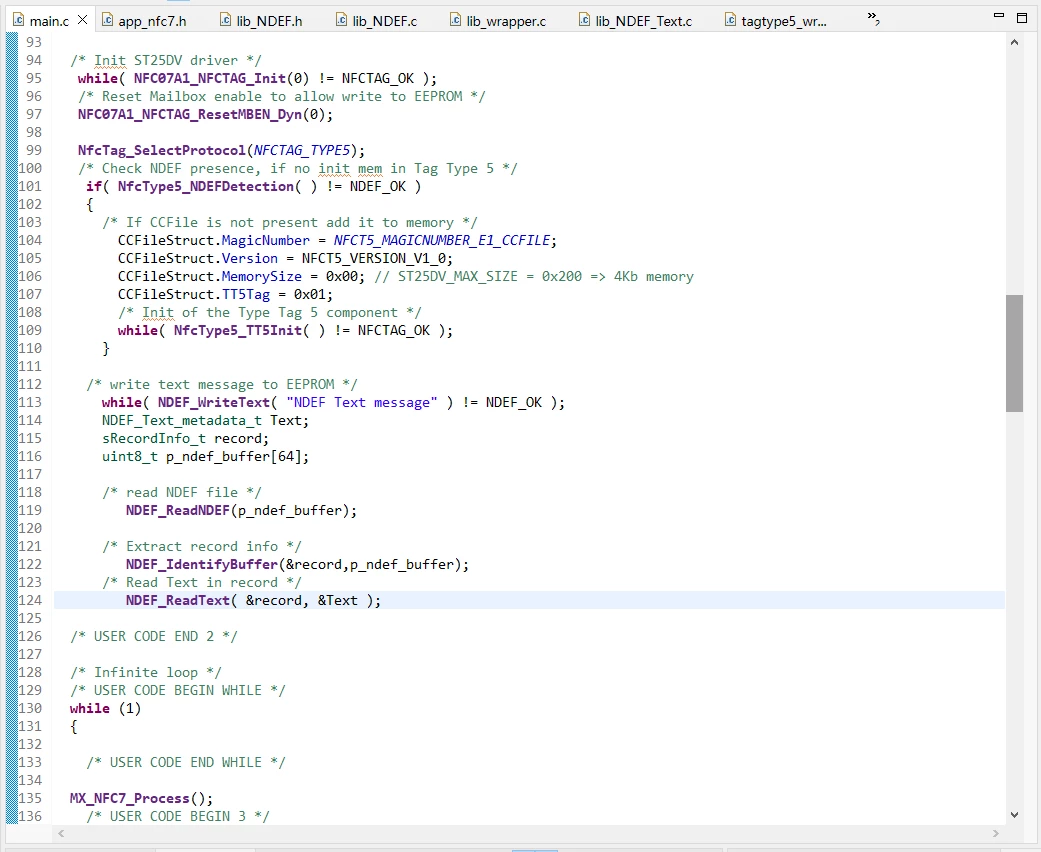Viewport: 1041px width, 852px height.
Task: Click the file icon on lib_wrapper.c tab
Action: point(455,20)
